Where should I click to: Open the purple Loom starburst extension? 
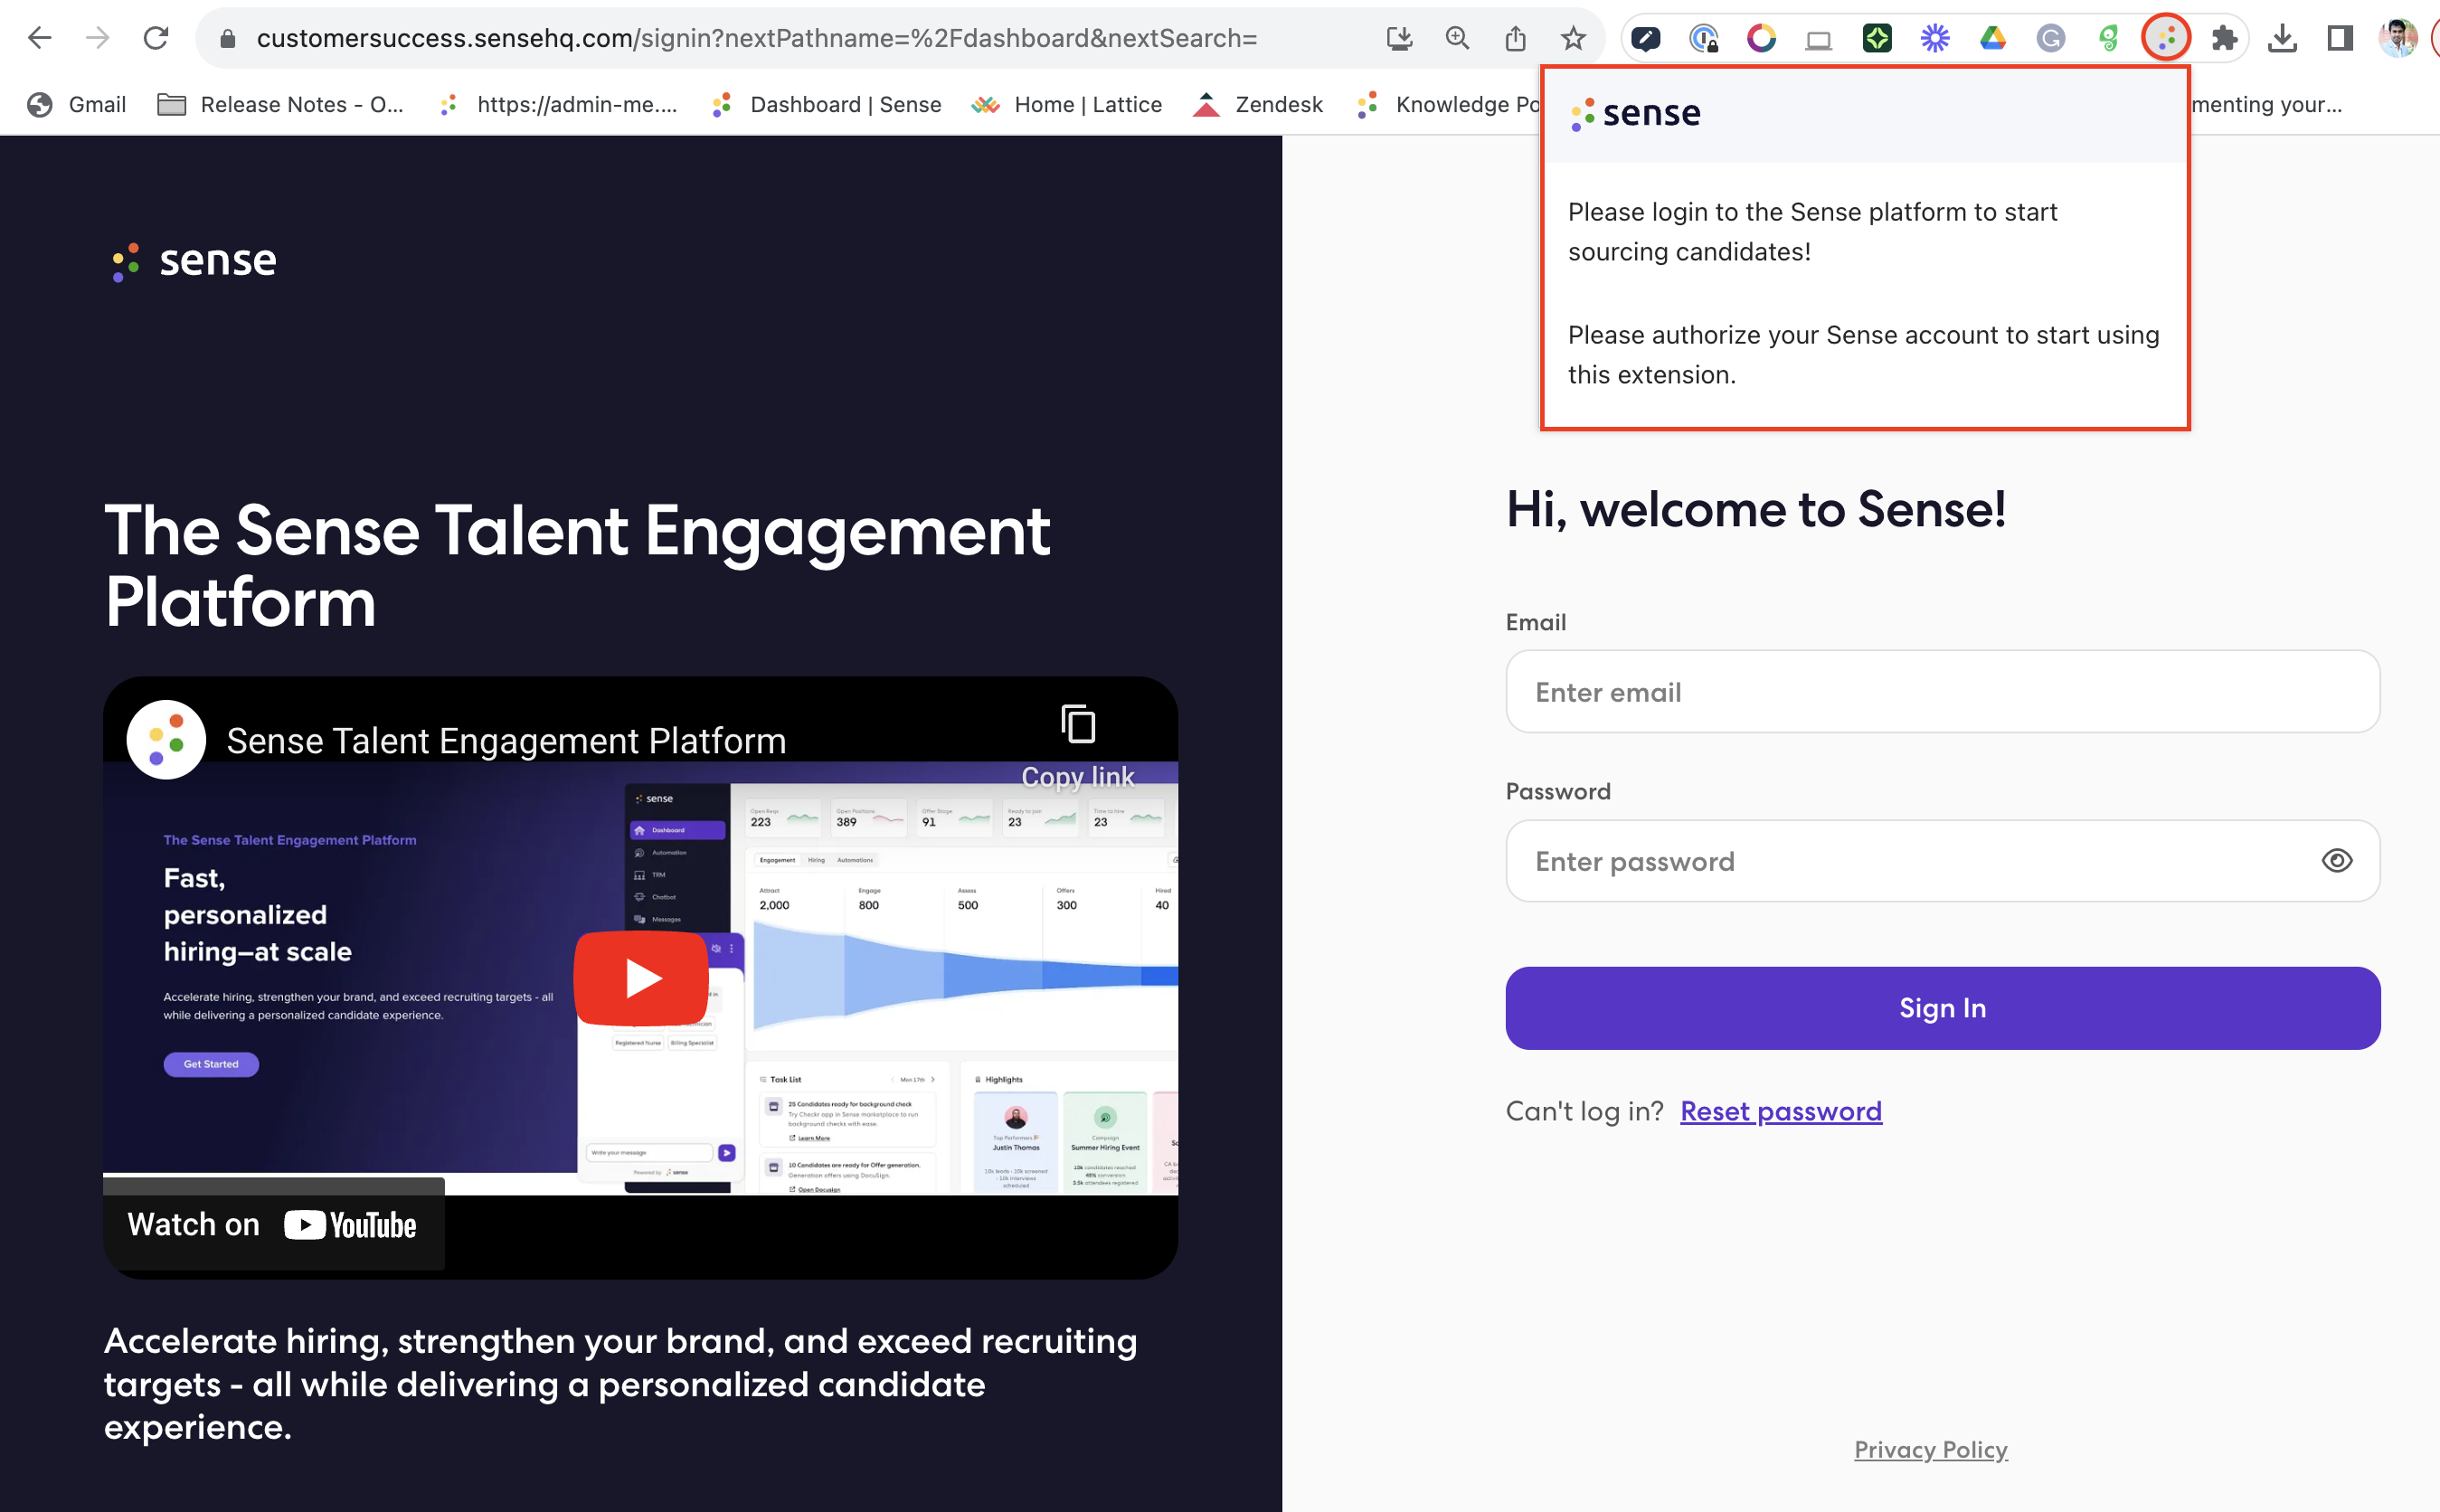tap(1935, 39)
